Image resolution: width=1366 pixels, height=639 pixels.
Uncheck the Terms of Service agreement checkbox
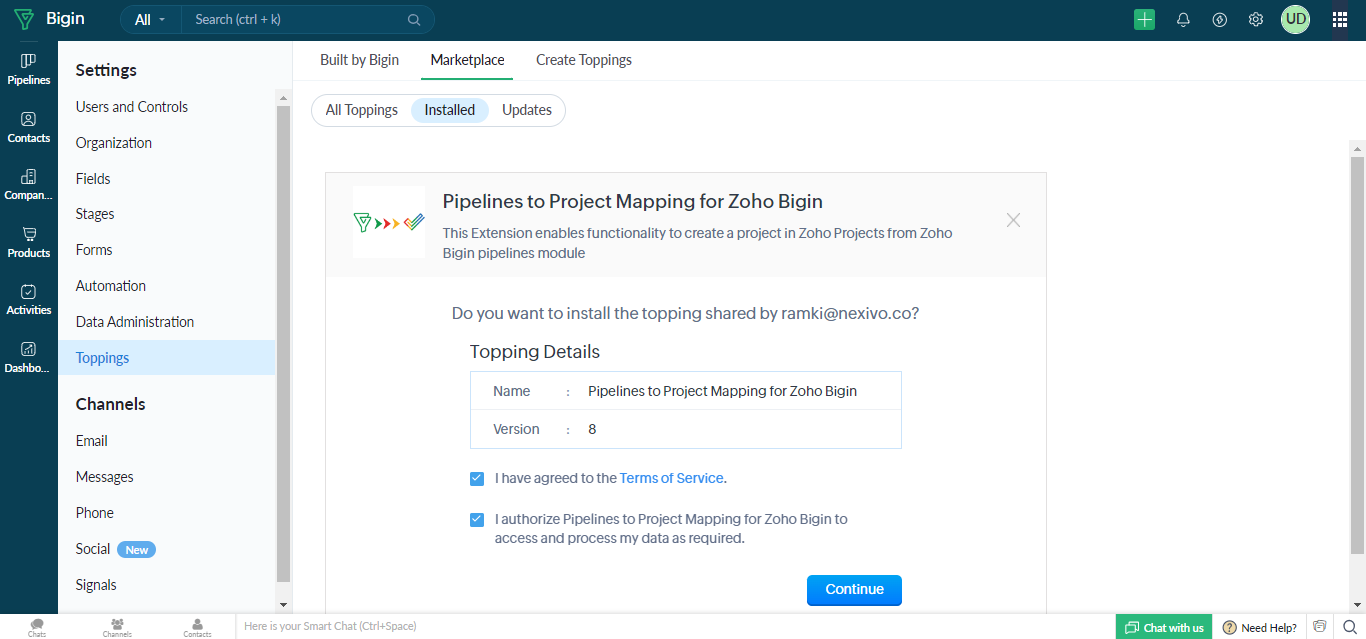pyautogui.click(x=477, y=478)
